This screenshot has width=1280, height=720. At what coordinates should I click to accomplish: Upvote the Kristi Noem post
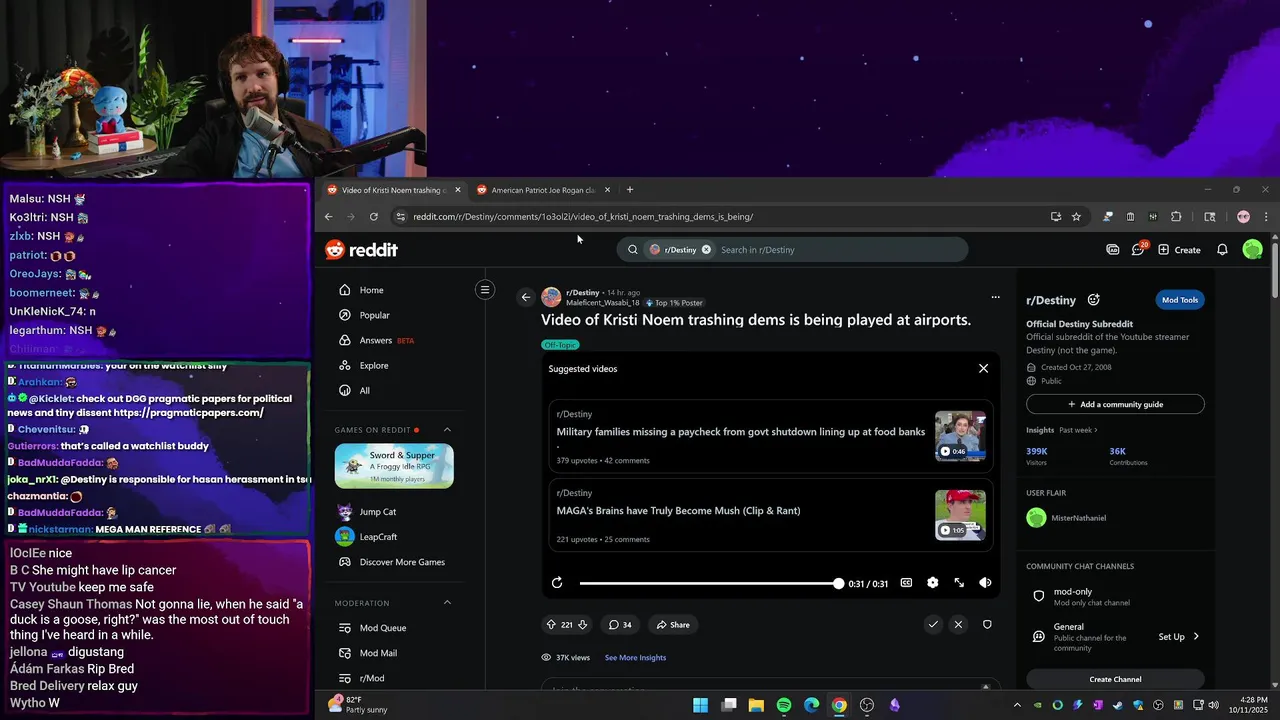pos(551,625)
